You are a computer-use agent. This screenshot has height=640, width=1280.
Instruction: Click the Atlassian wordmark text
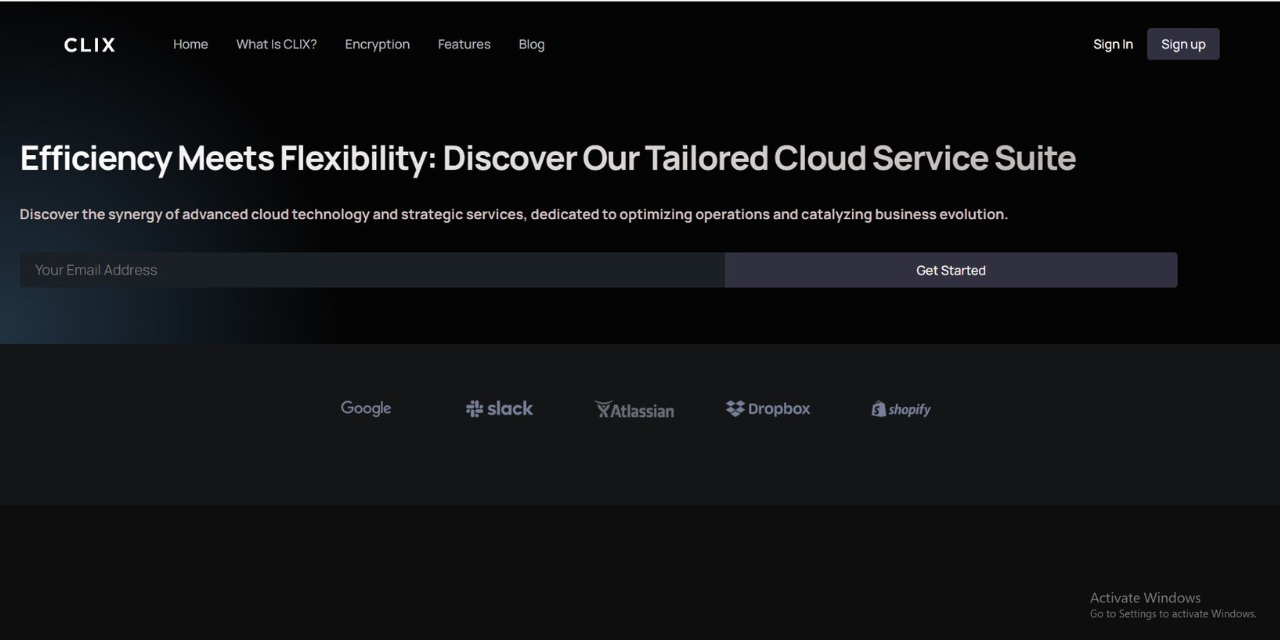[642, 411]
